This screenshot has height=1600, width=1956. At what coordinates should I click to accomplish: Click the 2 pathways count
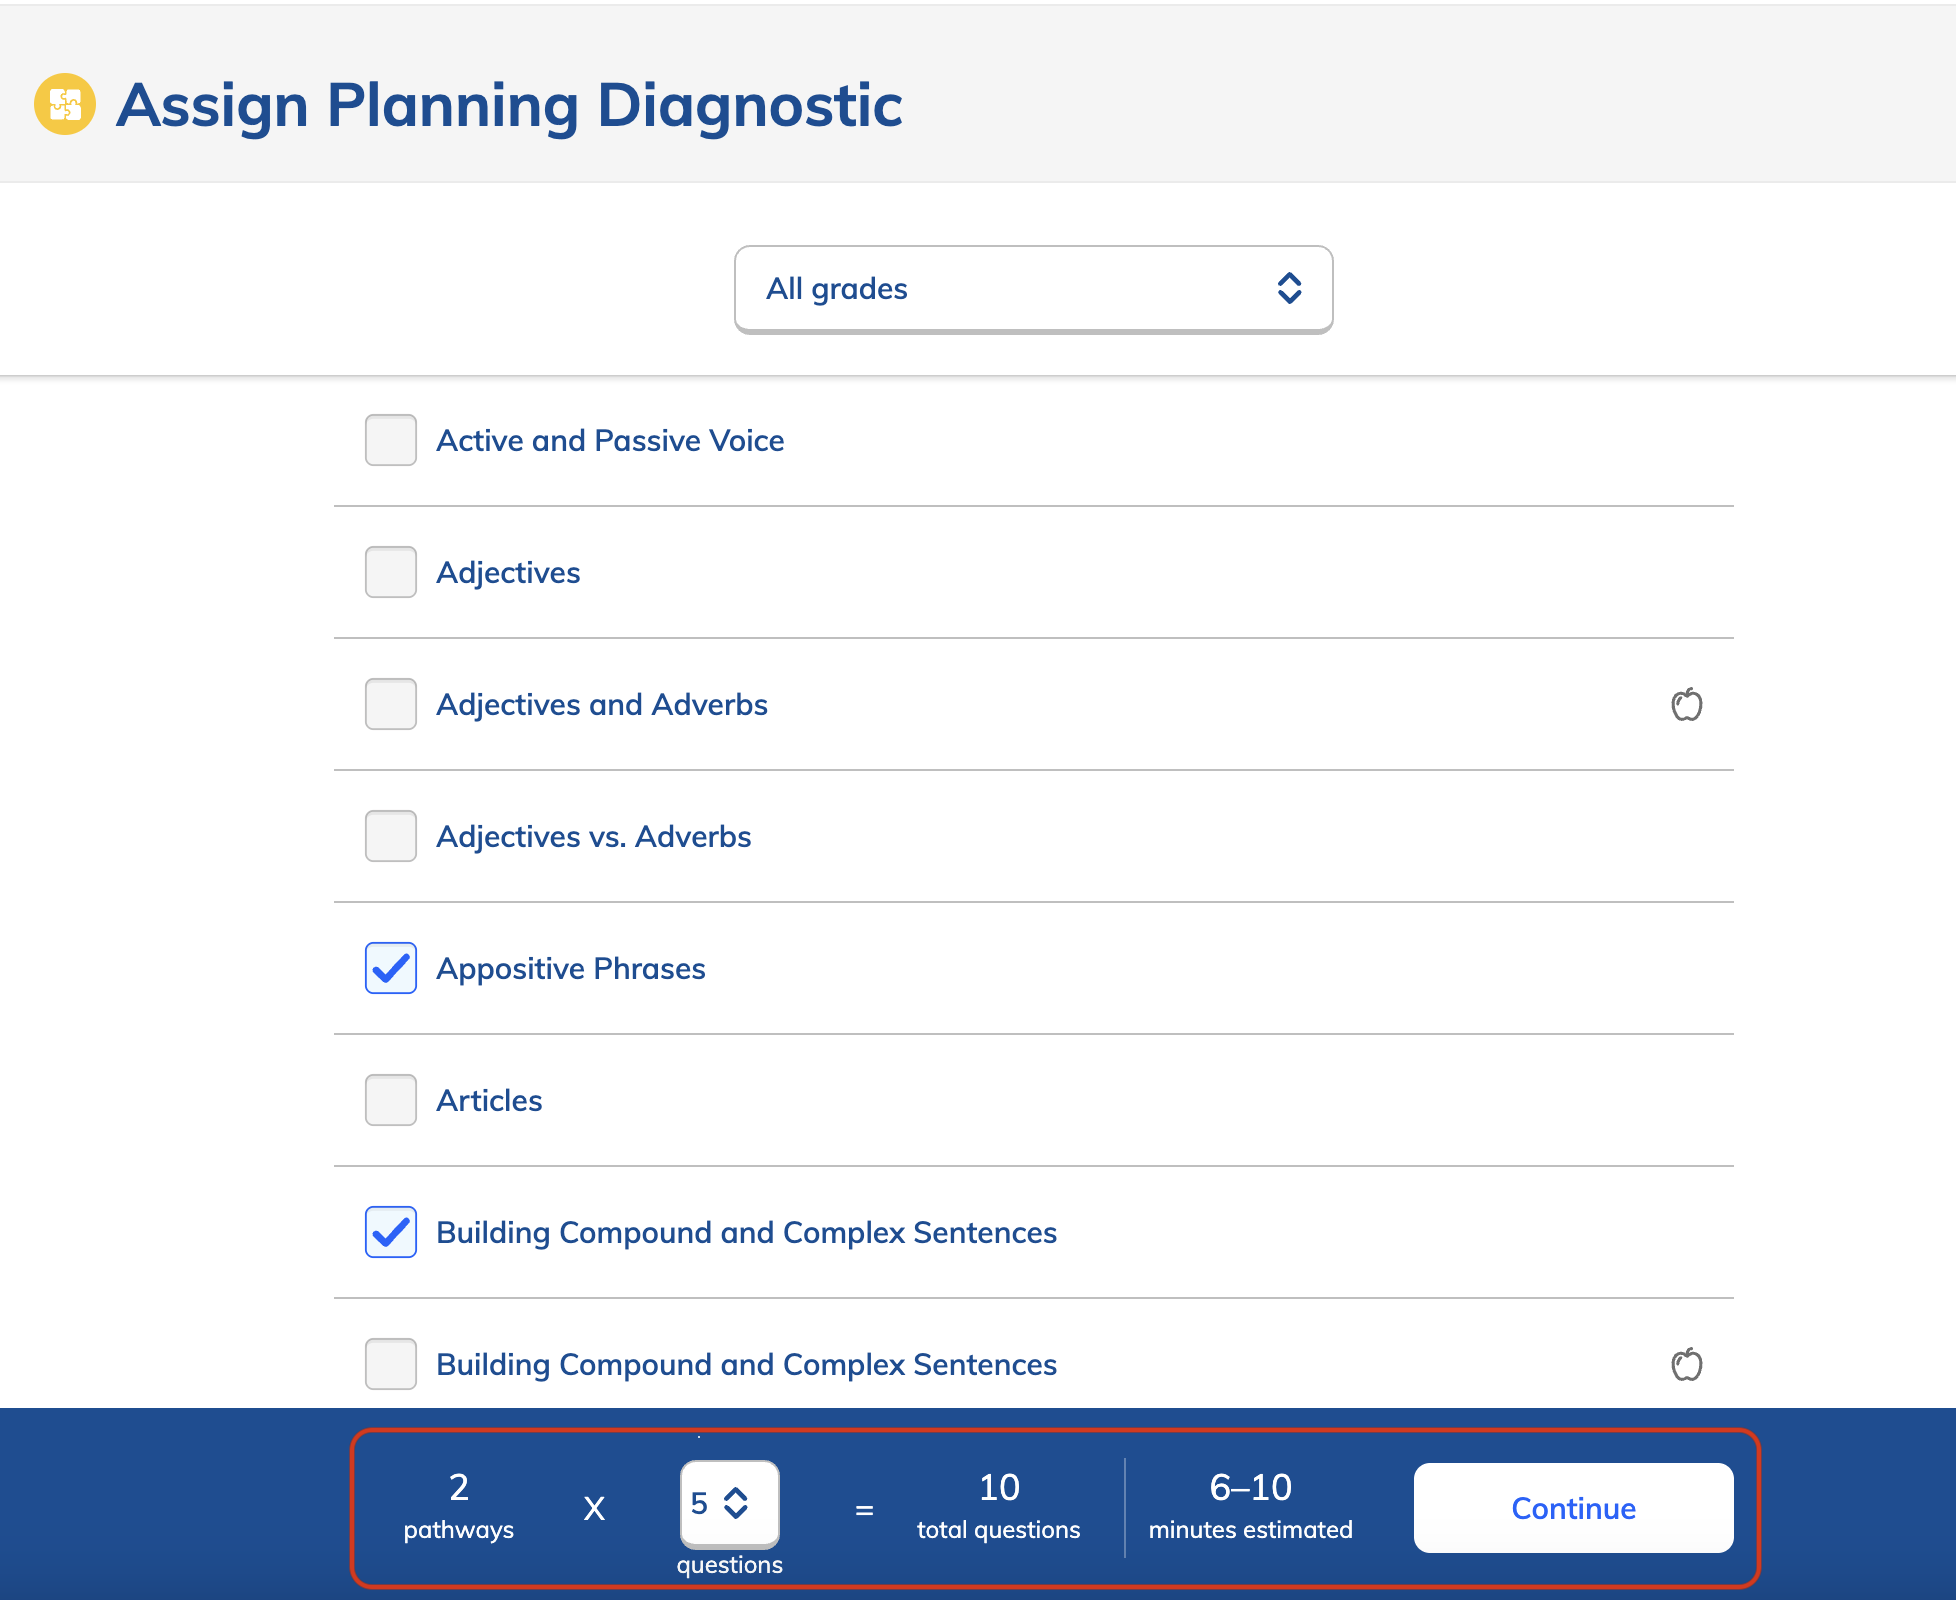459,1506
